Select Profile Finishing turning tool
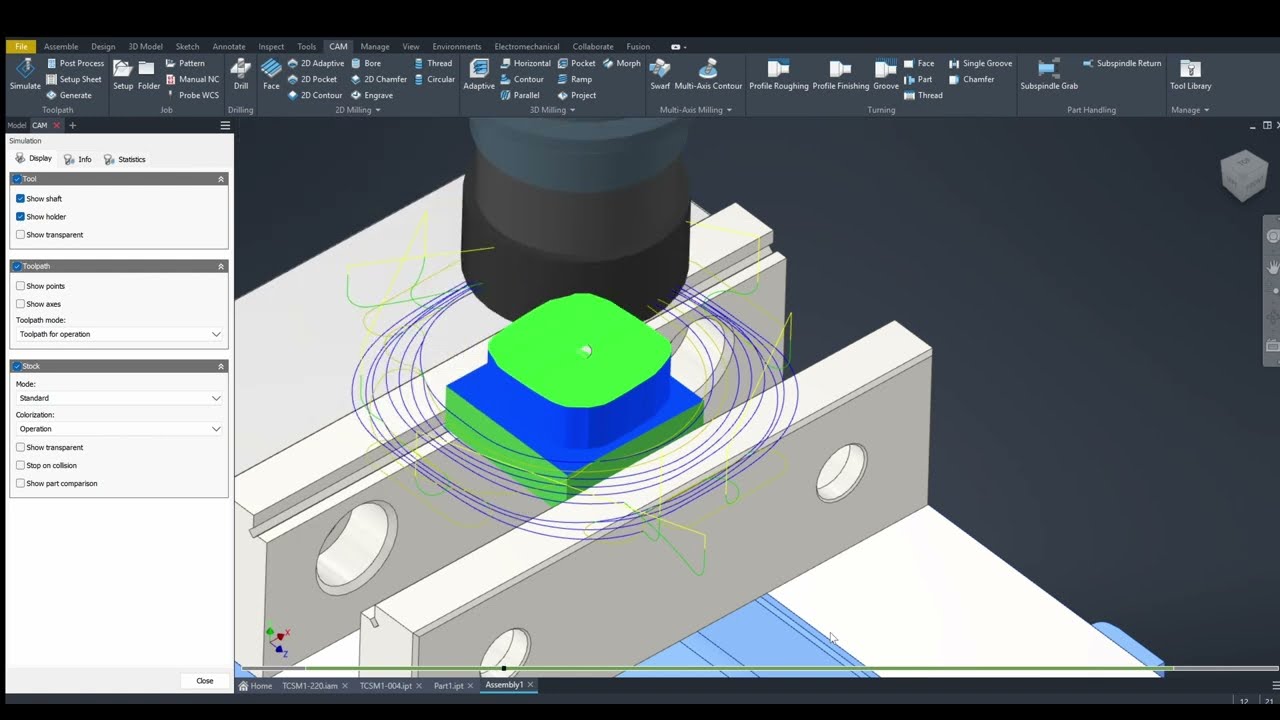Screen dimensions: 1280x720 point(841,74)
